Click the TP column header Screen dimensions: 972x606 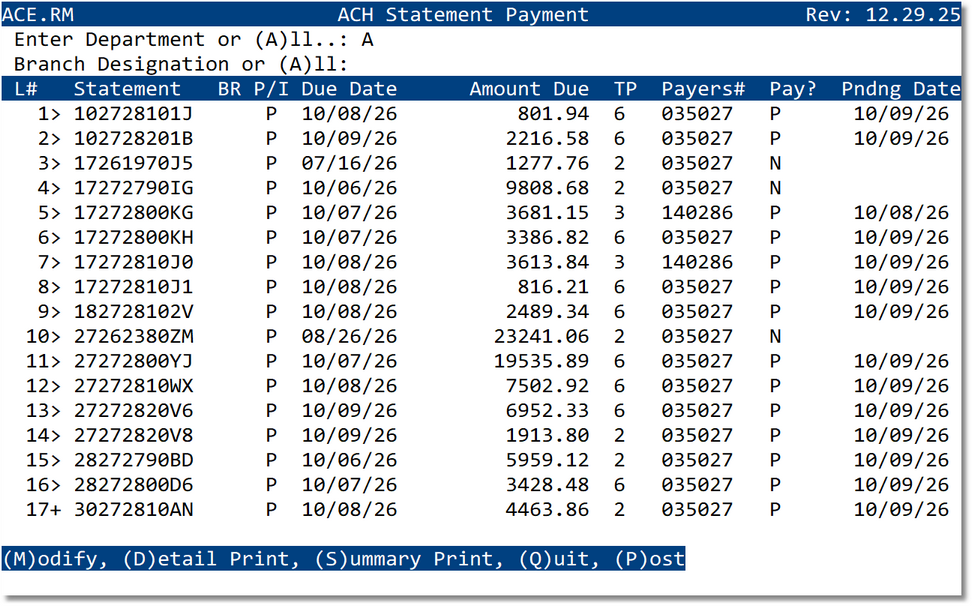[625, 89]
